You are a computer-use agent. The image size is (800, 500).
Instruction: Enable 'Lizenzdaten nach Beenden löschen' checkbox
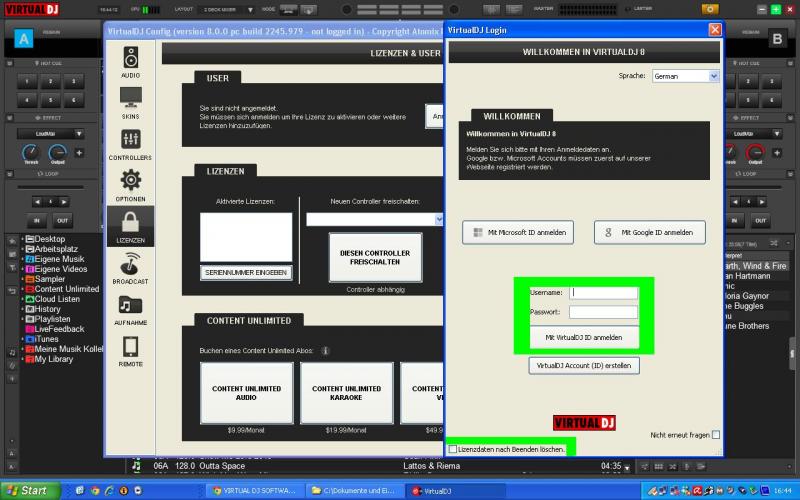[453, 450]
